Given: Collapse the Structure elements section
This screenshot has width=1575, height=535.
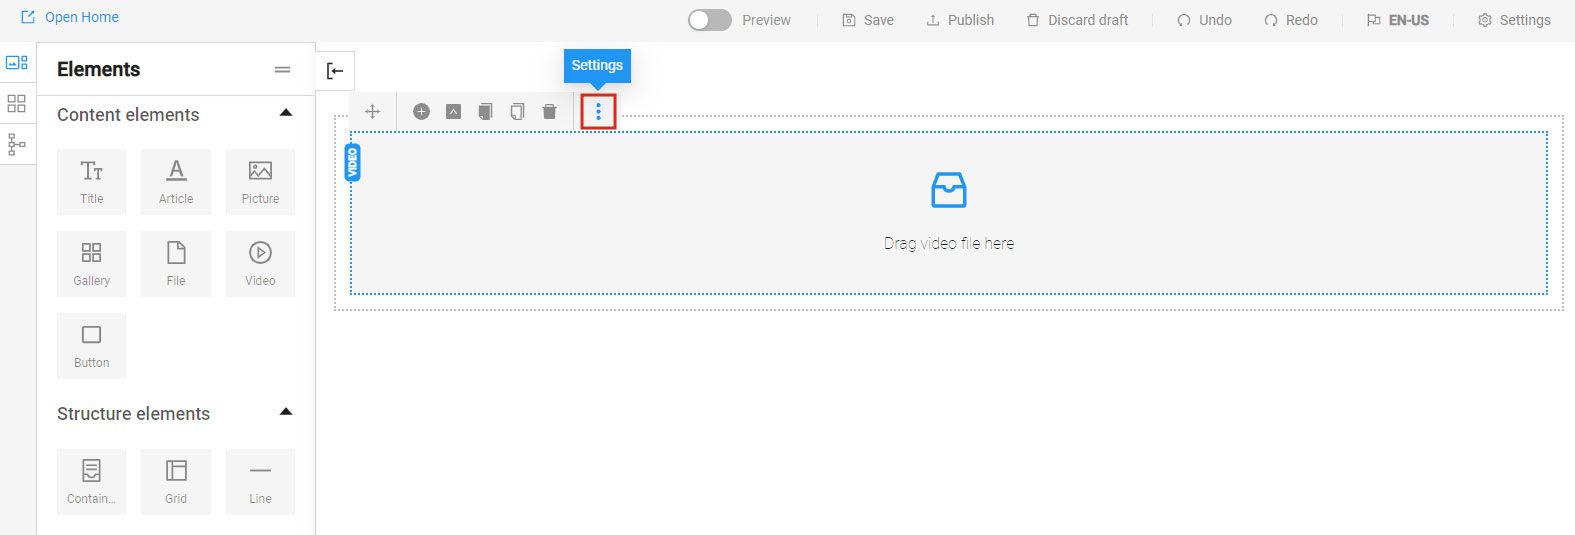Looking at the screenshot, I should [x=286, y=413].
